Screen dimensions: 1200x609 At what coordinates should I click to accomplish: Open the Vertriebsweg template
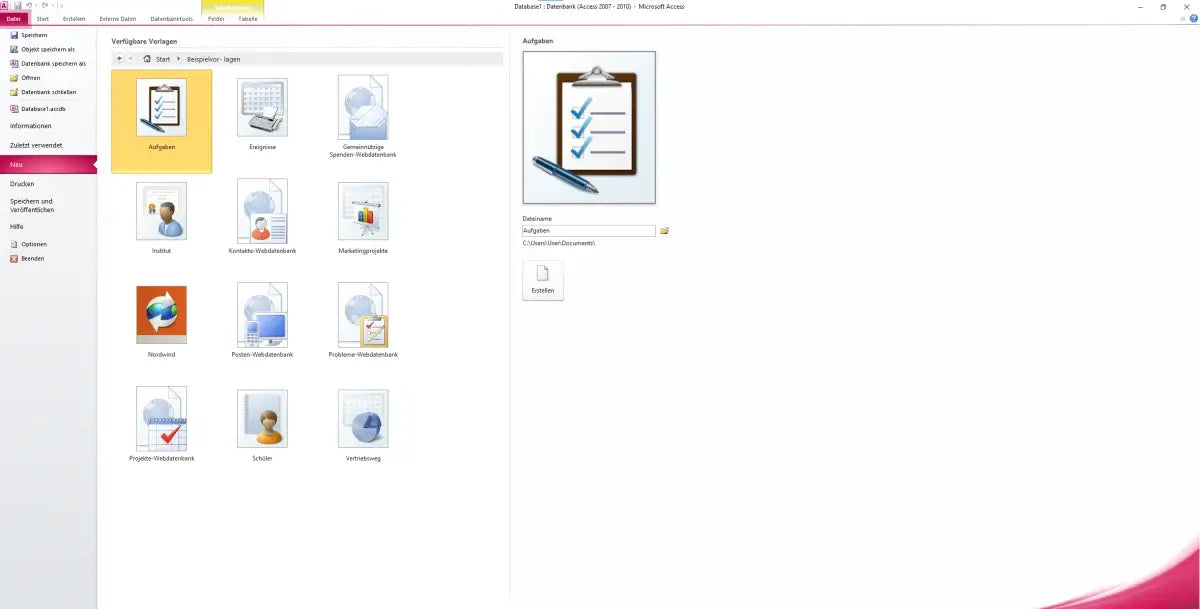pos(362,420)
